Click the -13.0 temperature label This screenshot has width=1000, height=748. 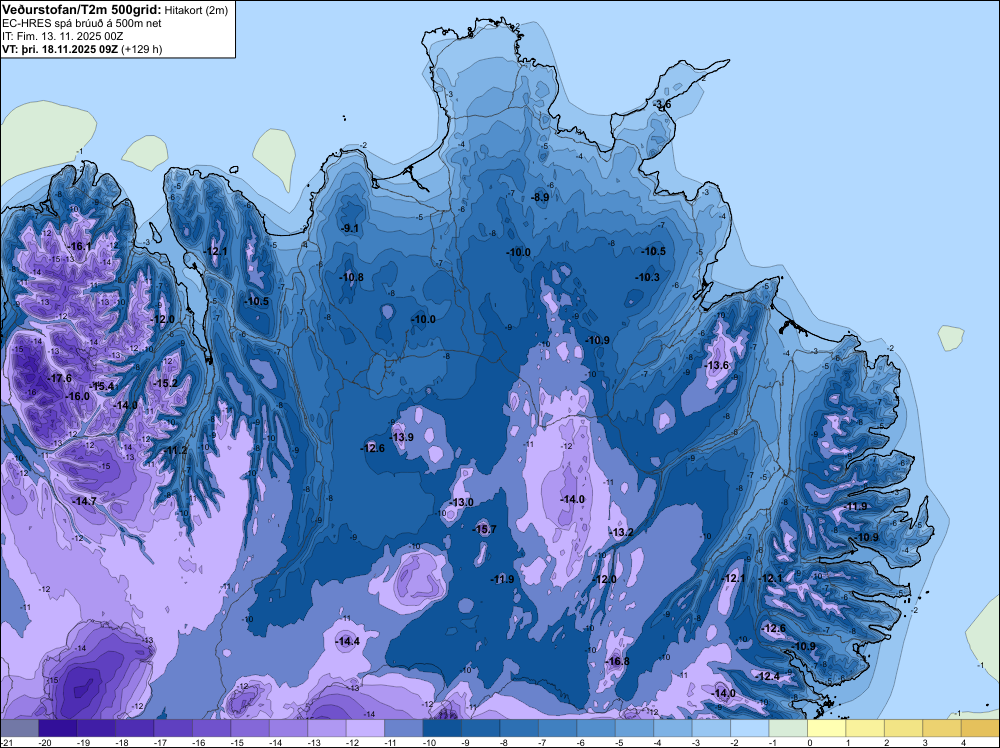pyautogui.click(x=462, y=502)
